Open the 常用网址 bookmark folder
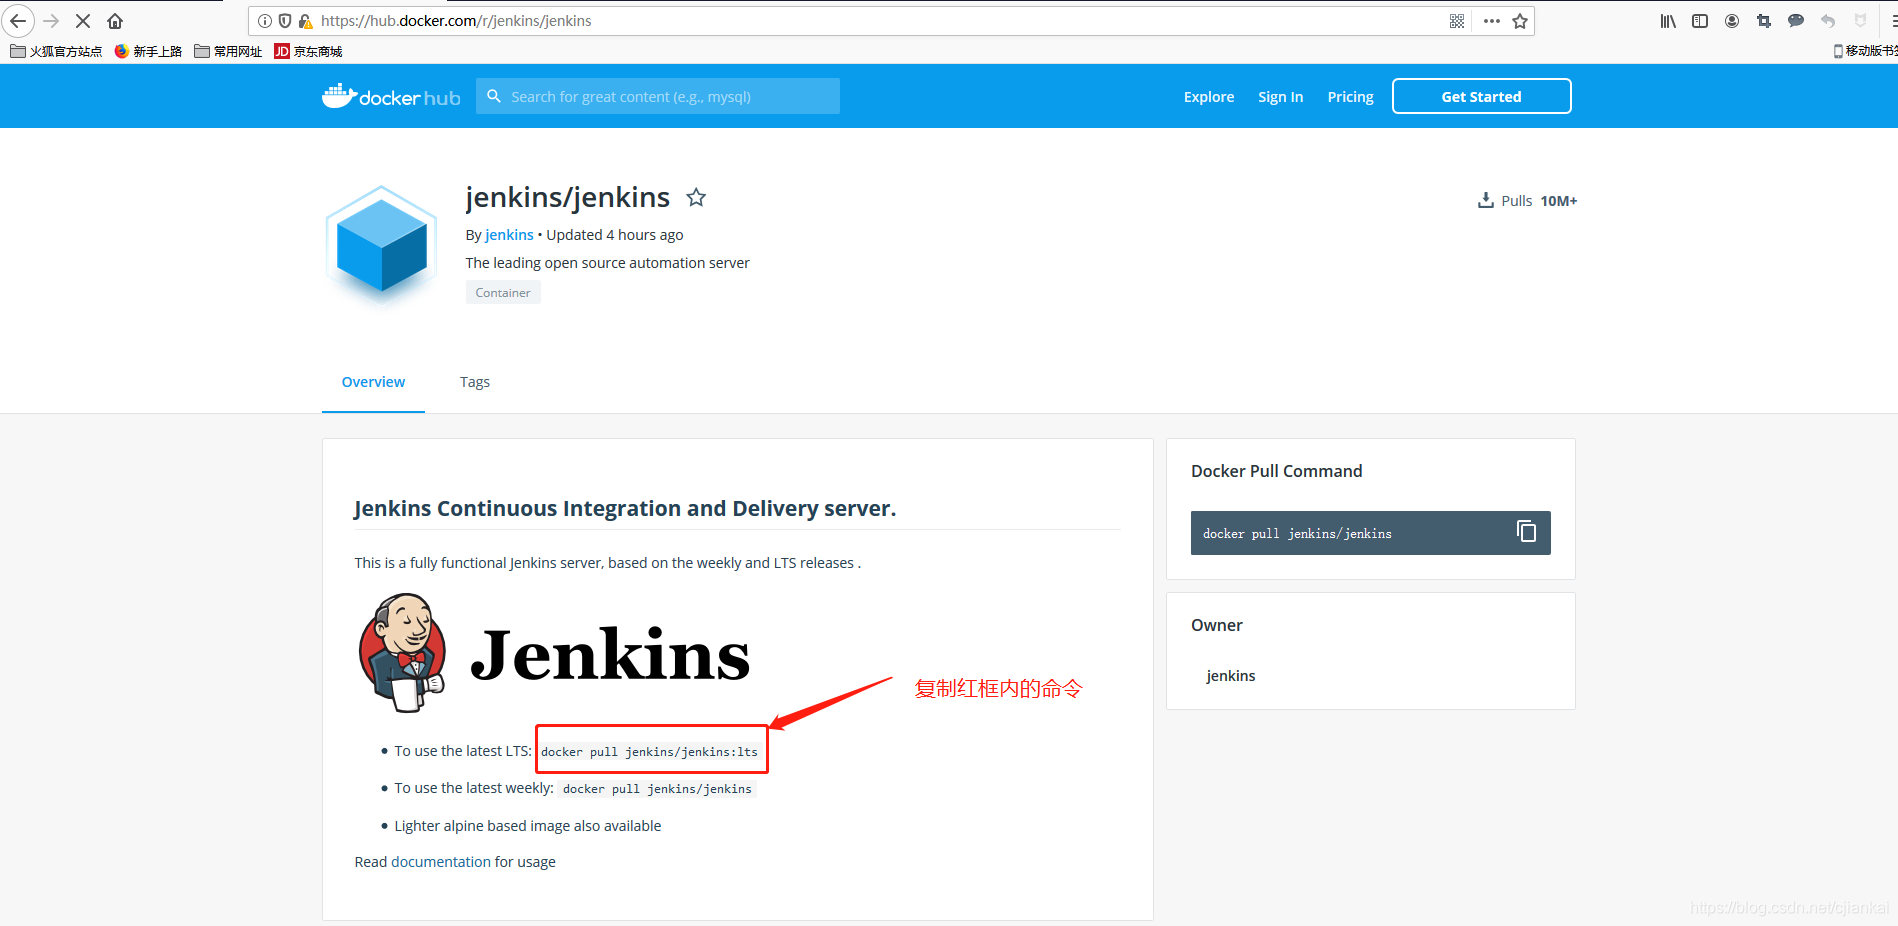The width and height of the screenshot is (1898, 926). click(228, 51)
